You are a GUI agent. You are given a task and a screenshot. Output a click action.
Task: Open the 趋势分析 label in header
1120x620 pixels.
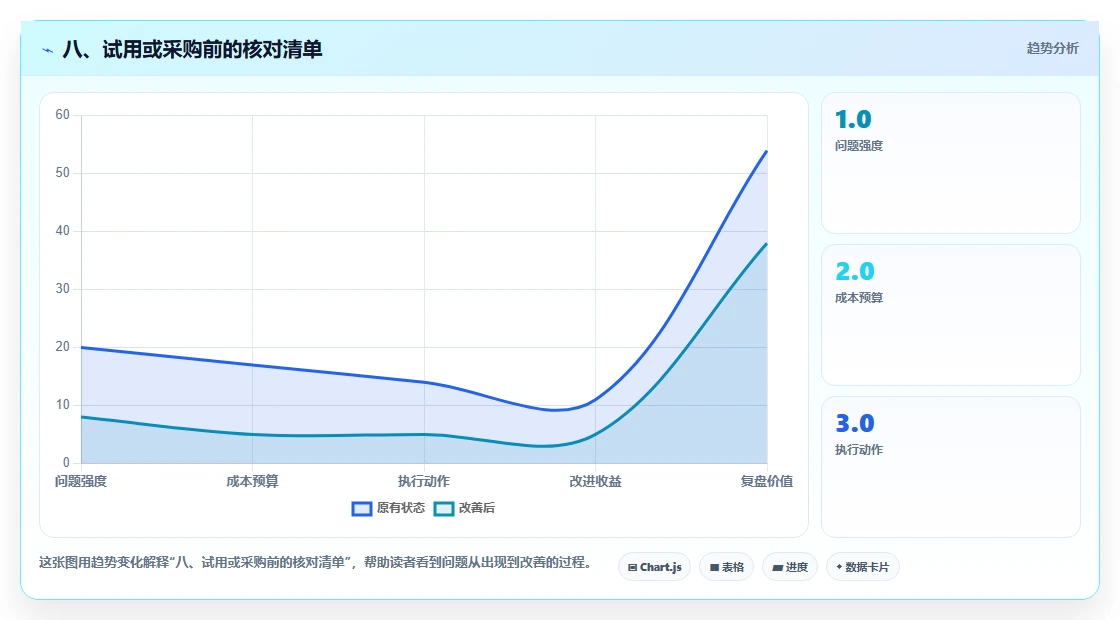[x=1052, y=49]
